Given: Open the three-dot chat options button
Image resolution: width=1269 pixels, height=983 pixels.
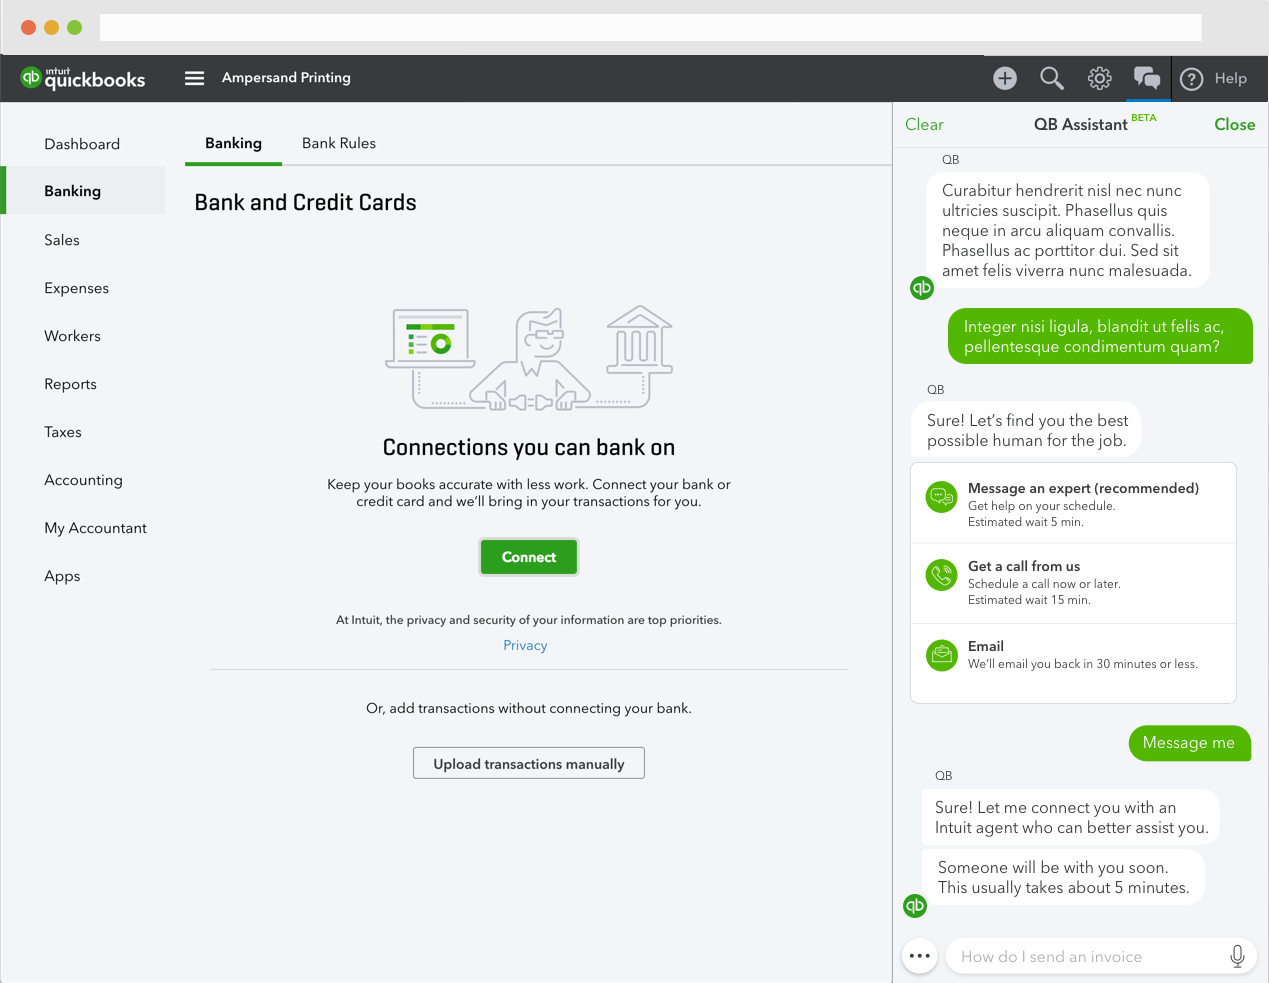Looking at the screenshot, I should 920,956.
